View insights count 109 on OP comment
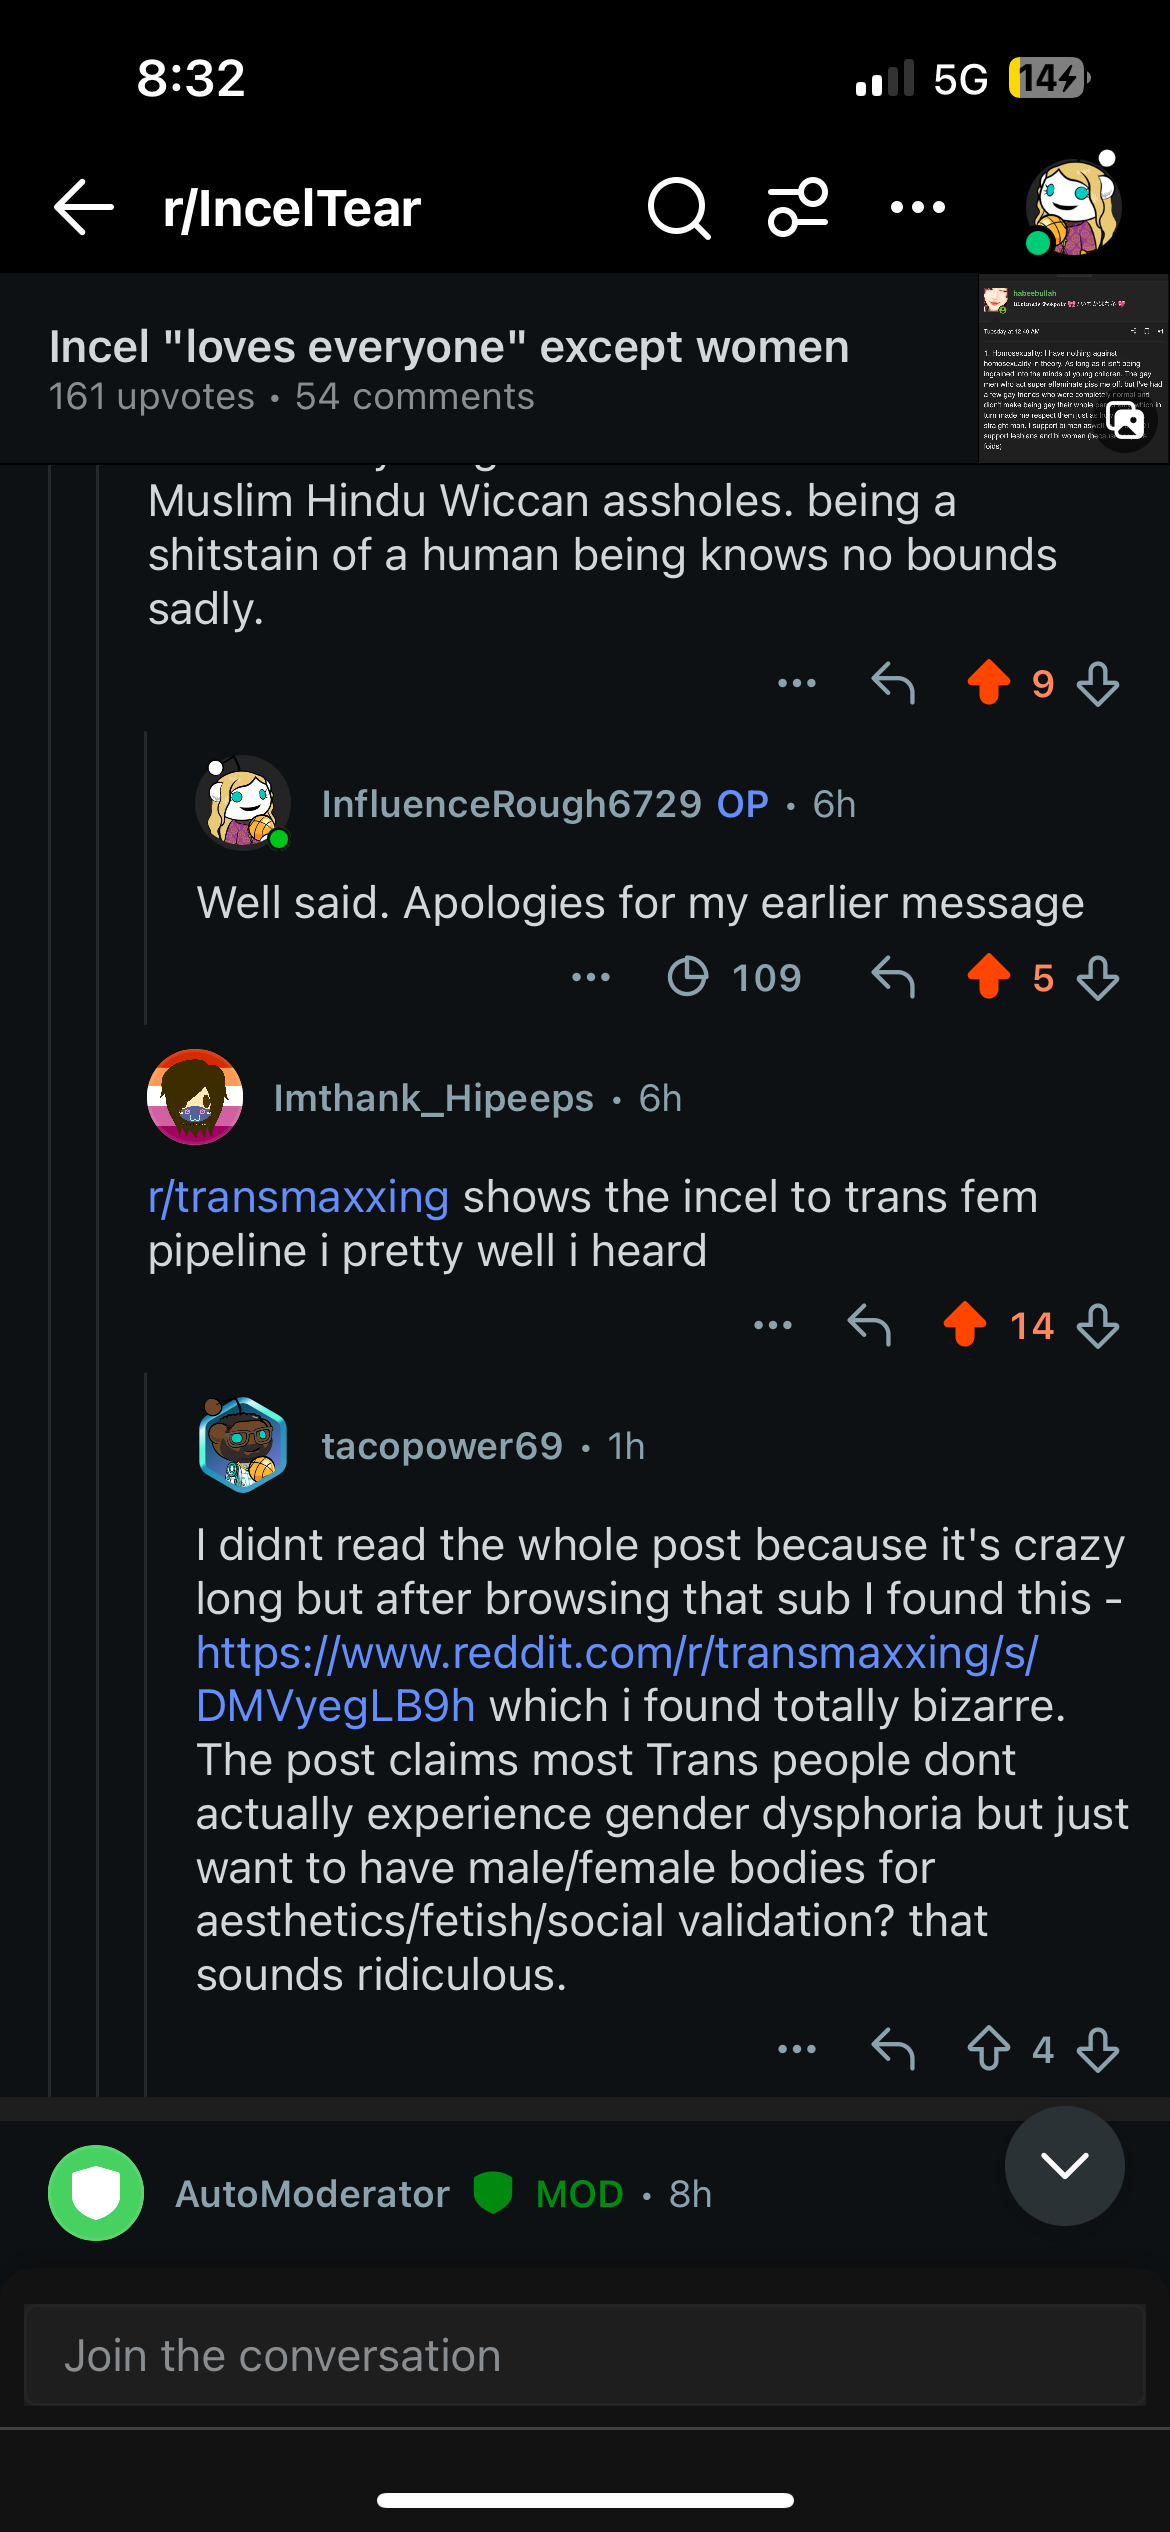The width and height of the screenshot is (1170, 2532). pos(735,977)
